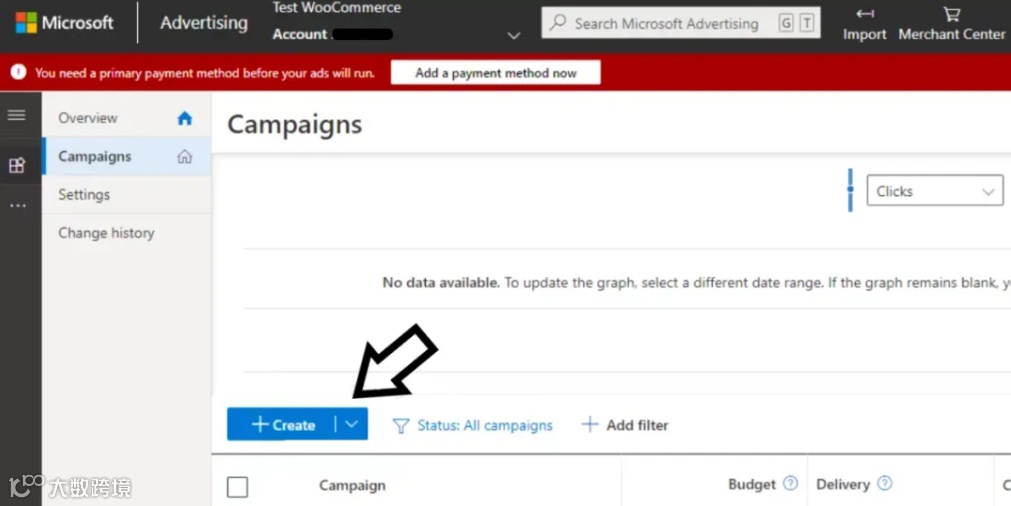Open Settings in the sidebar

[126, 195]
